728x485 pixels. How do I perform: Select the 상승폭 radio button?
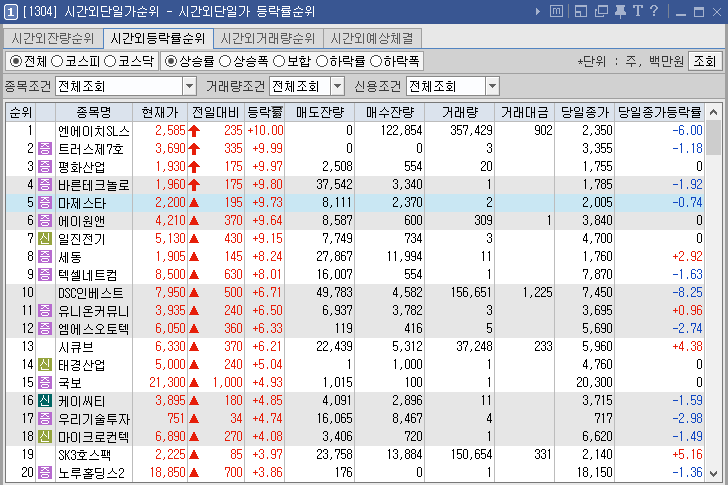[x=225, y=61]
